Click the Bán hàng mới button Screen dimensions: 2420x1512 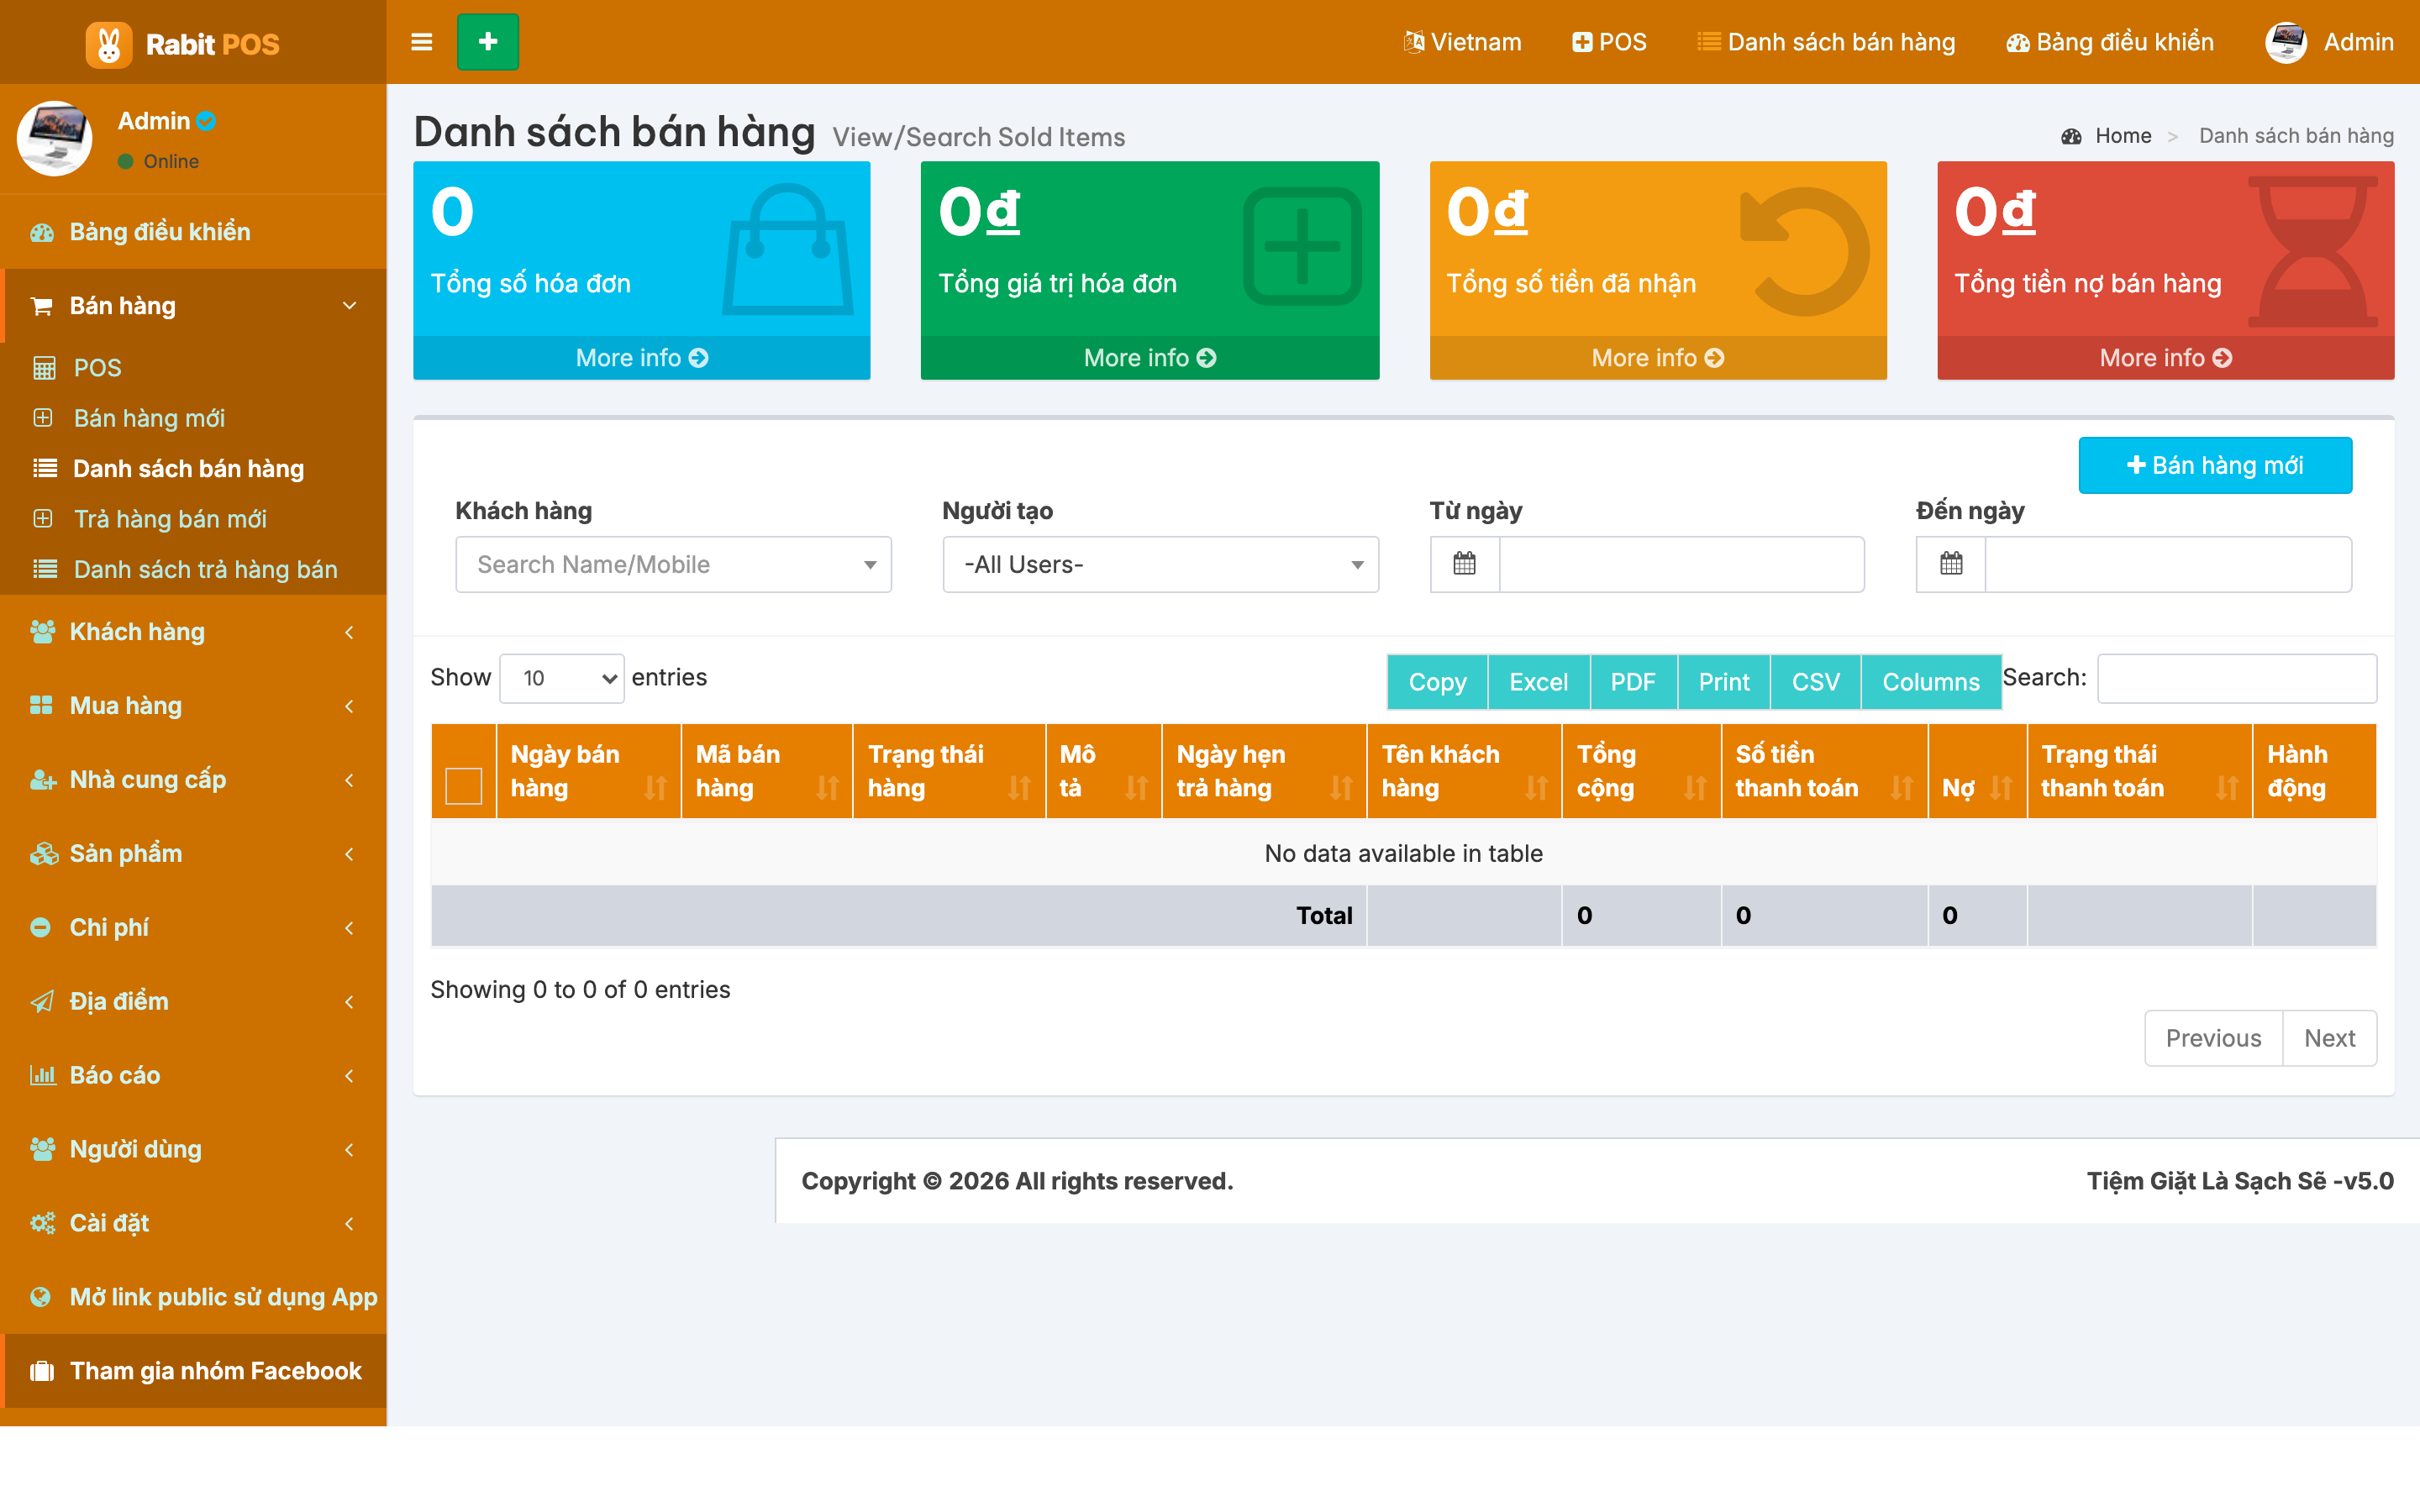(2215, 465)
